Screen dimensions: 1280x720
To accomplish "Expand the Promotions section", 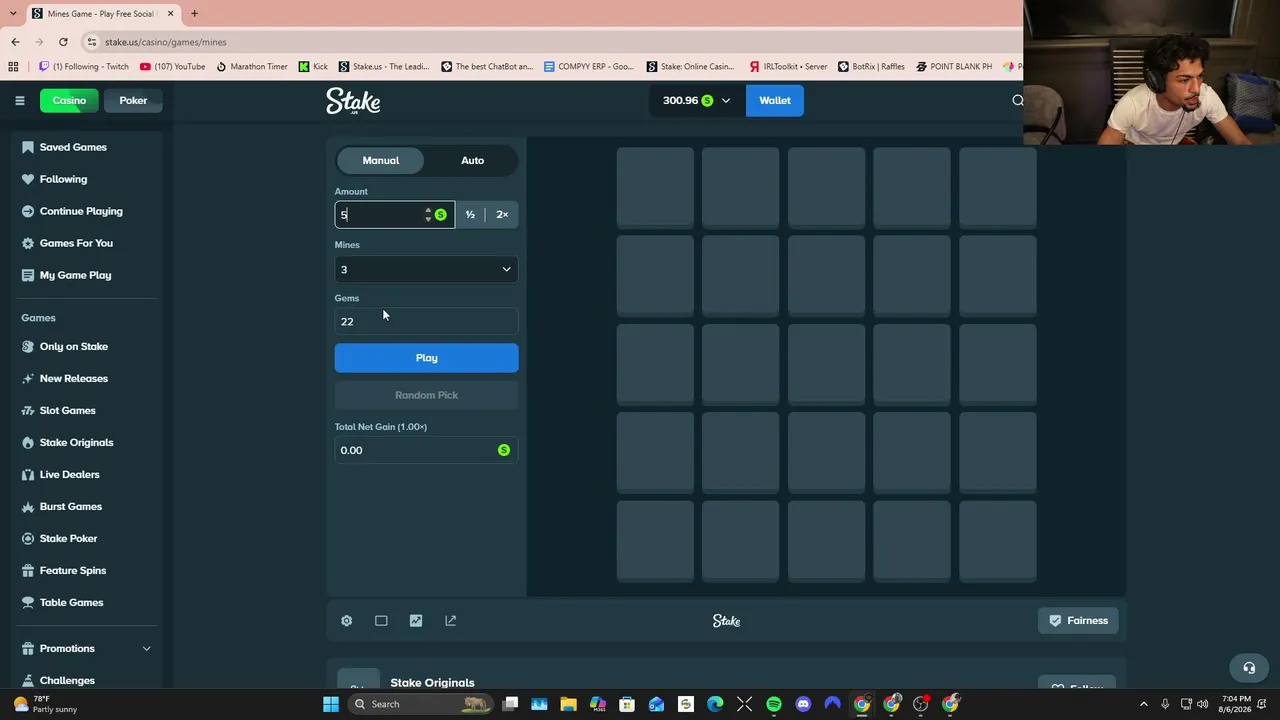I will click(85, 648).
